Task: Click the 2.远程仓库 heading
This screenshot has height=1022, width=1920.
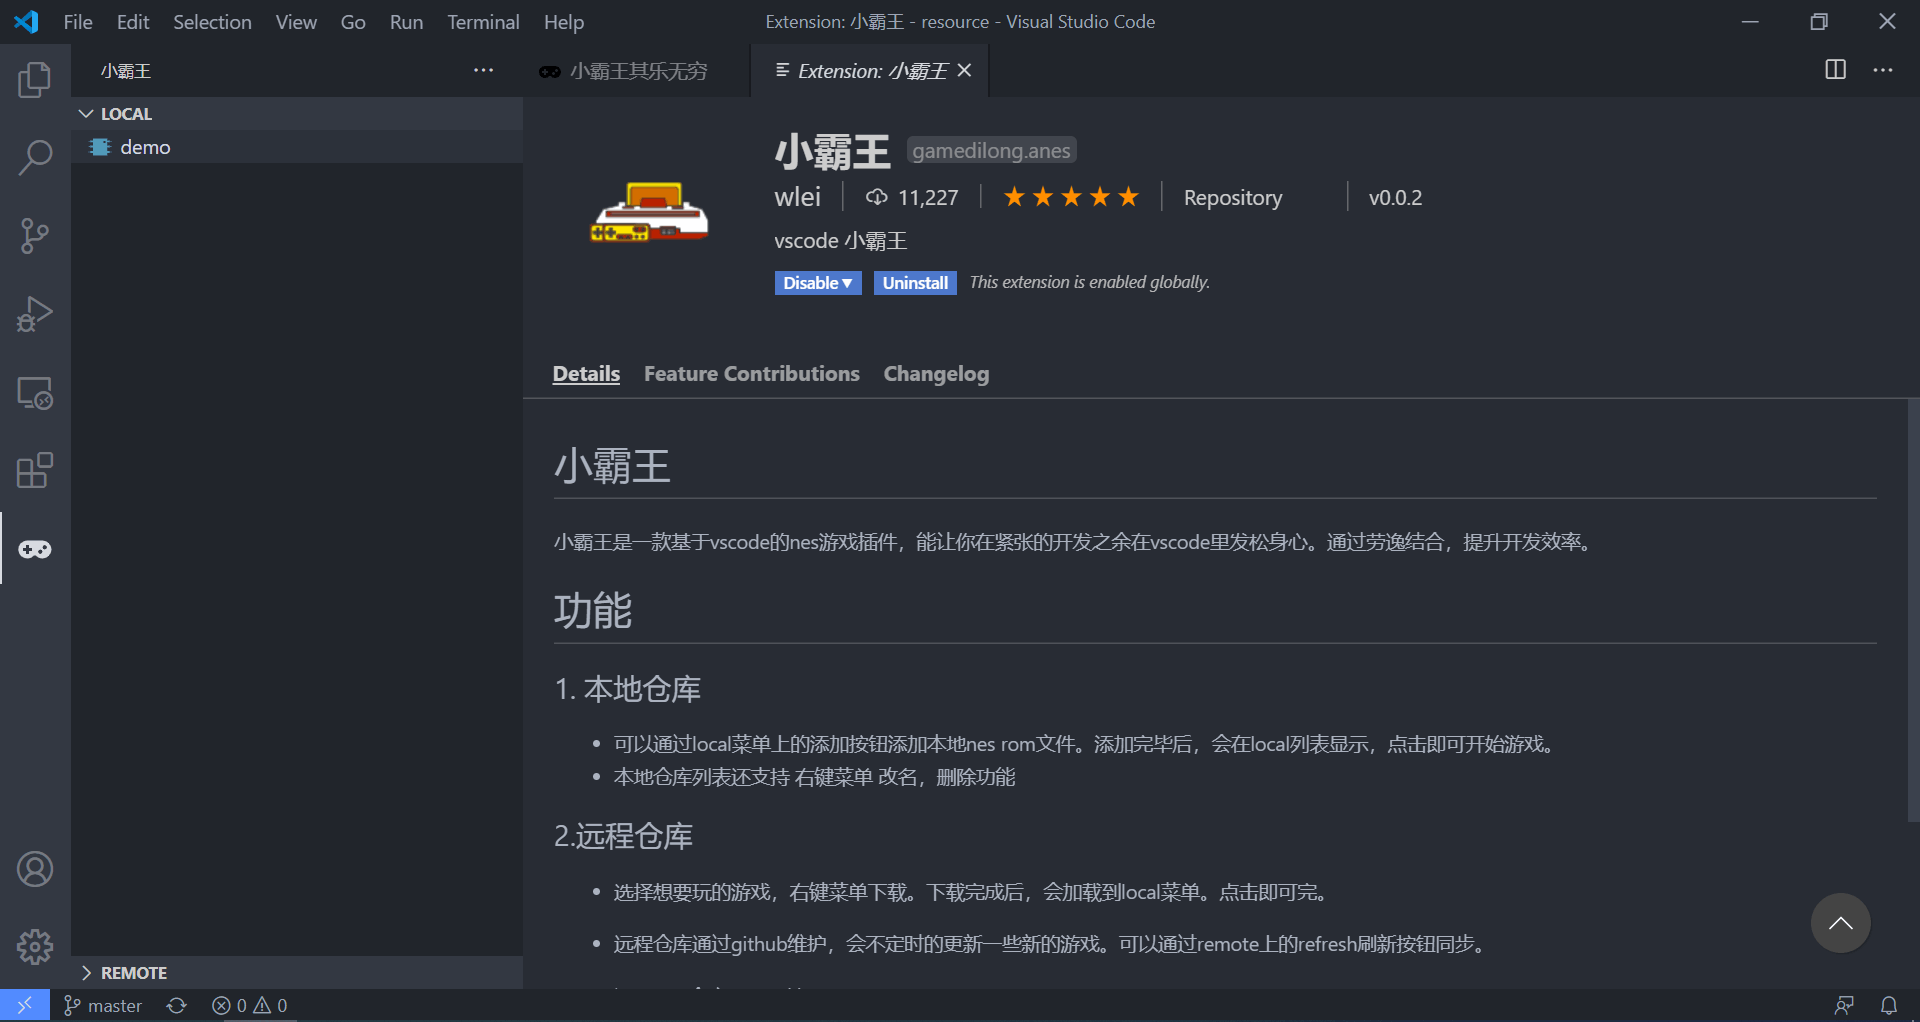Action: (x=624, y=836)
